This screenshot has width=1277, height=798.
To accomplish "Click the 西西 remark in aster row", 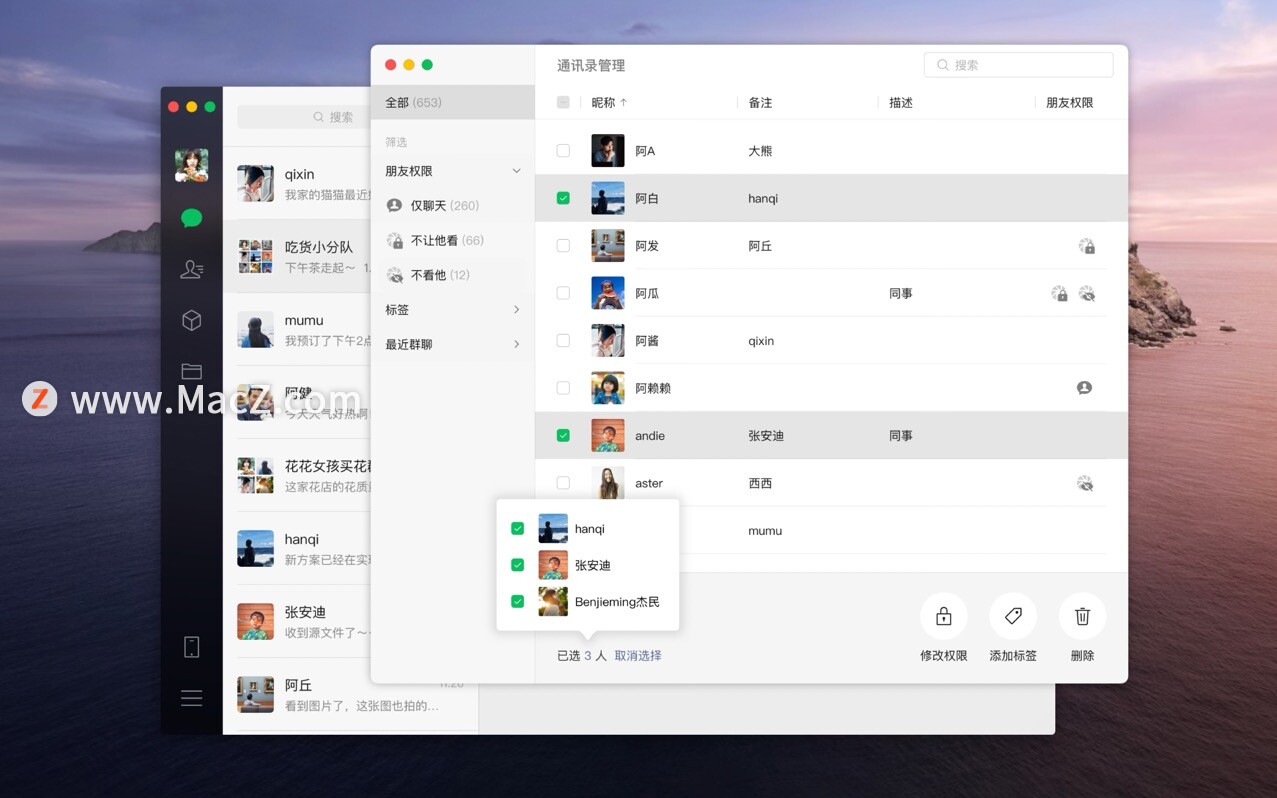I will point(760,483).
